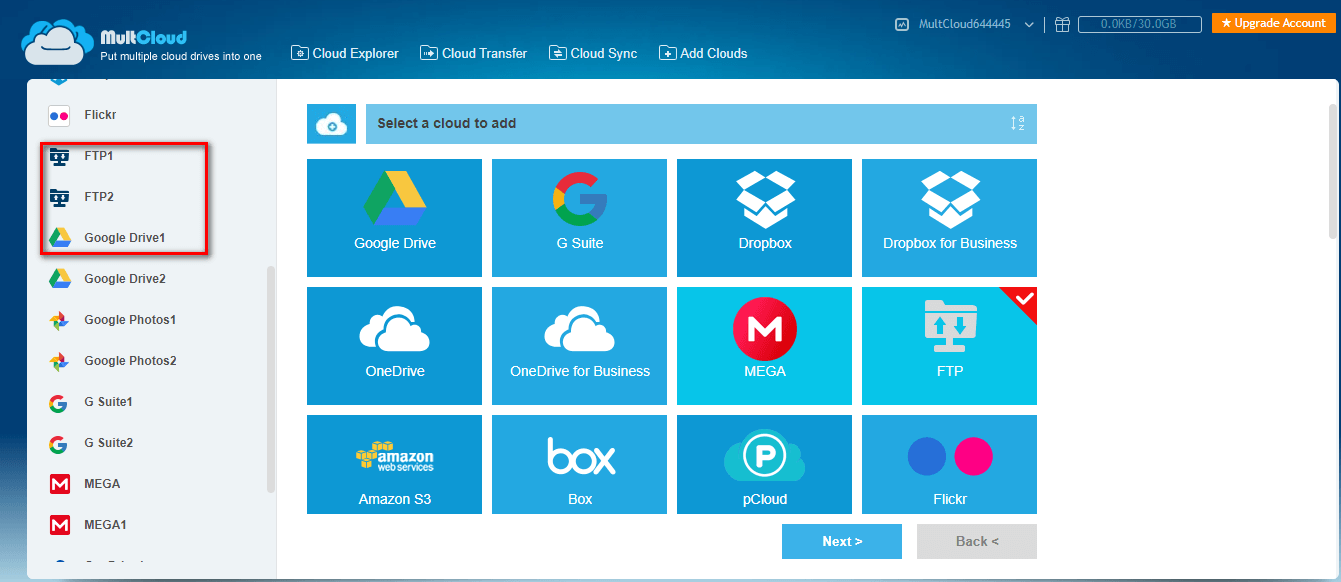Click the add cloud icon next to header
The width and height of the screenshot is (1341, 582).
(x=331, y=124)
